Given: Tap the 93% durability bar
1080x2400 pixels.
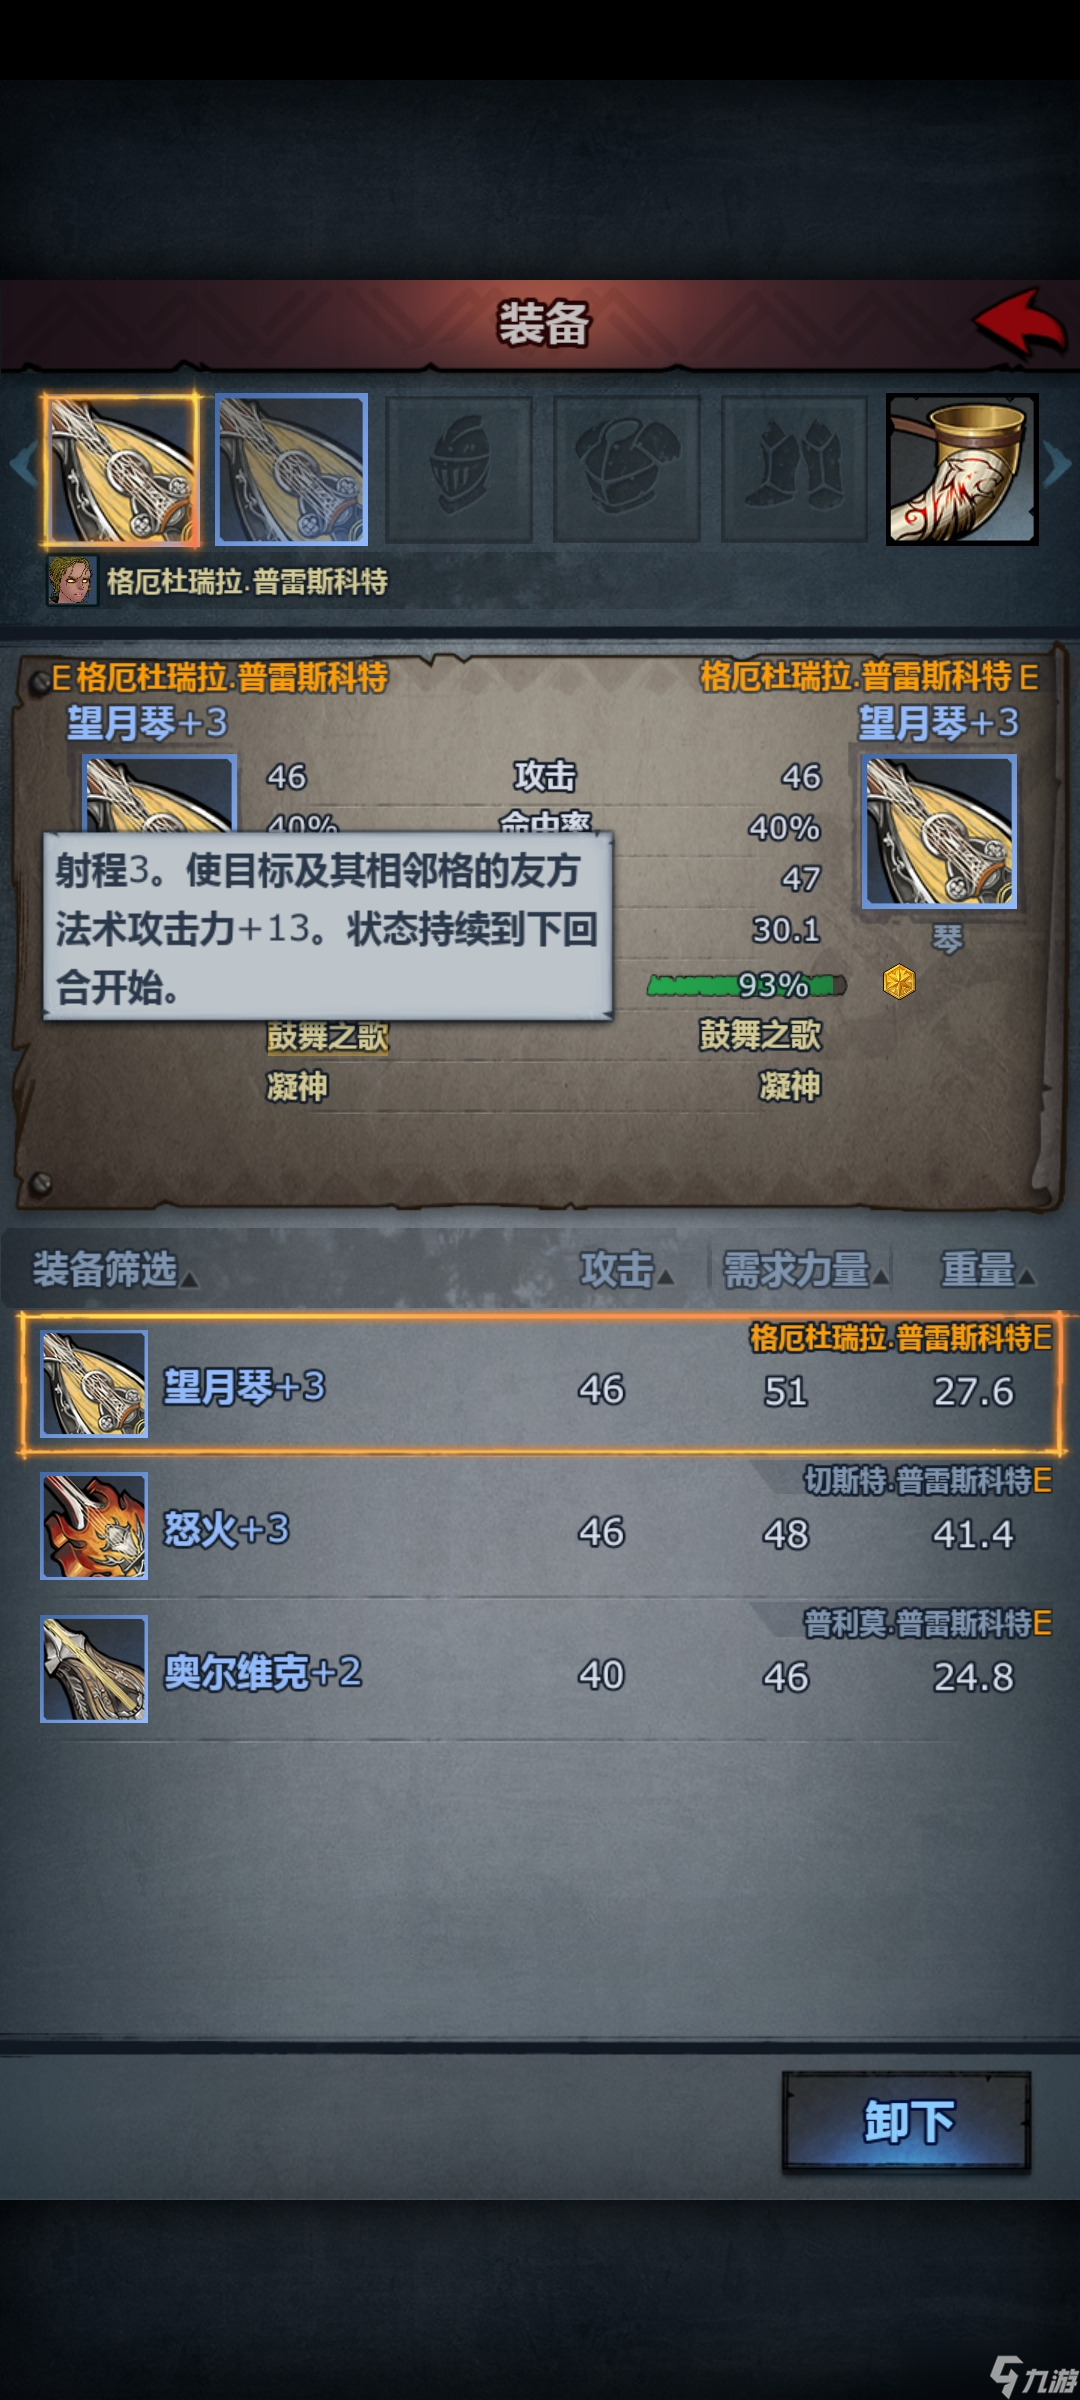Looking at the screenshot, I should tap(746, 985).
